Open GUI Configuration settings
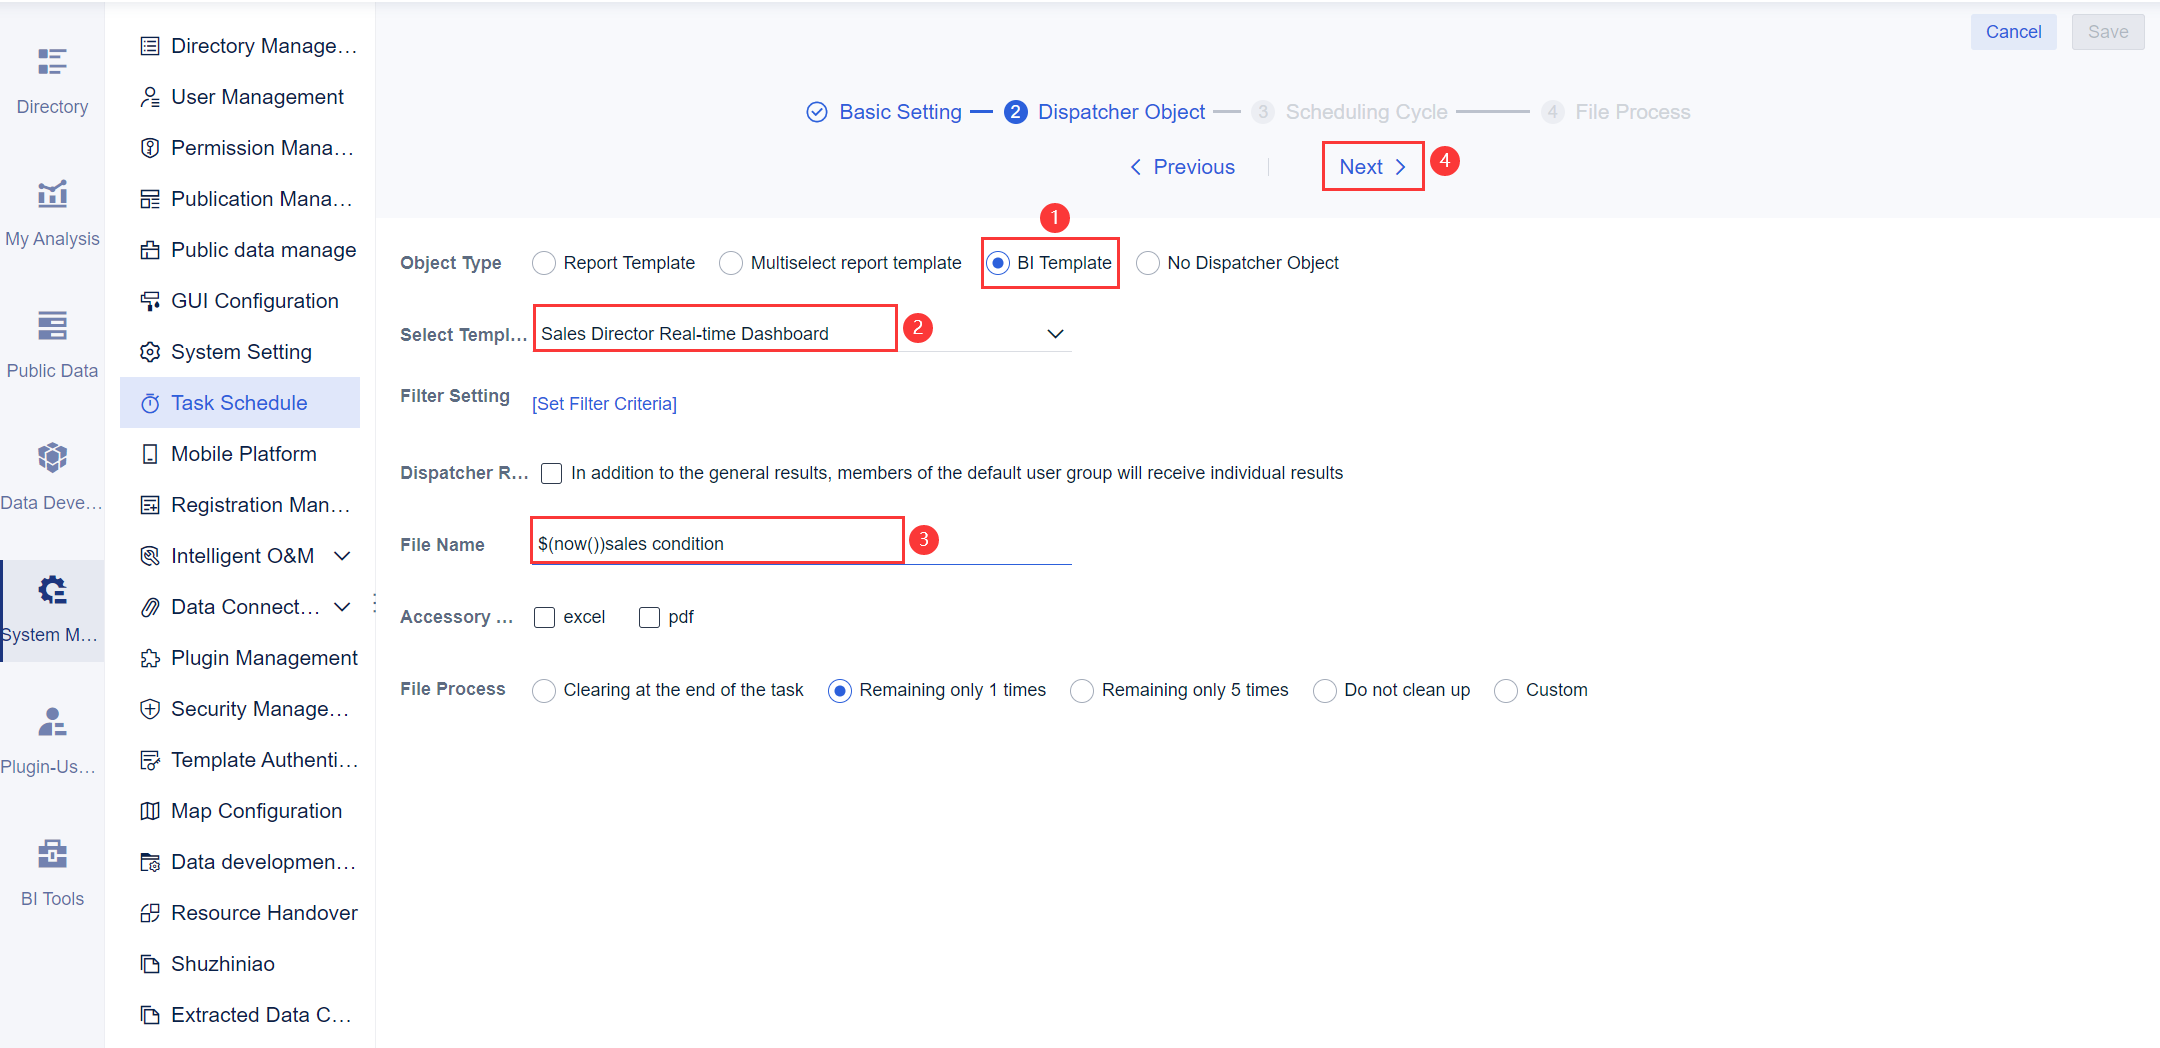 (254, 300)
